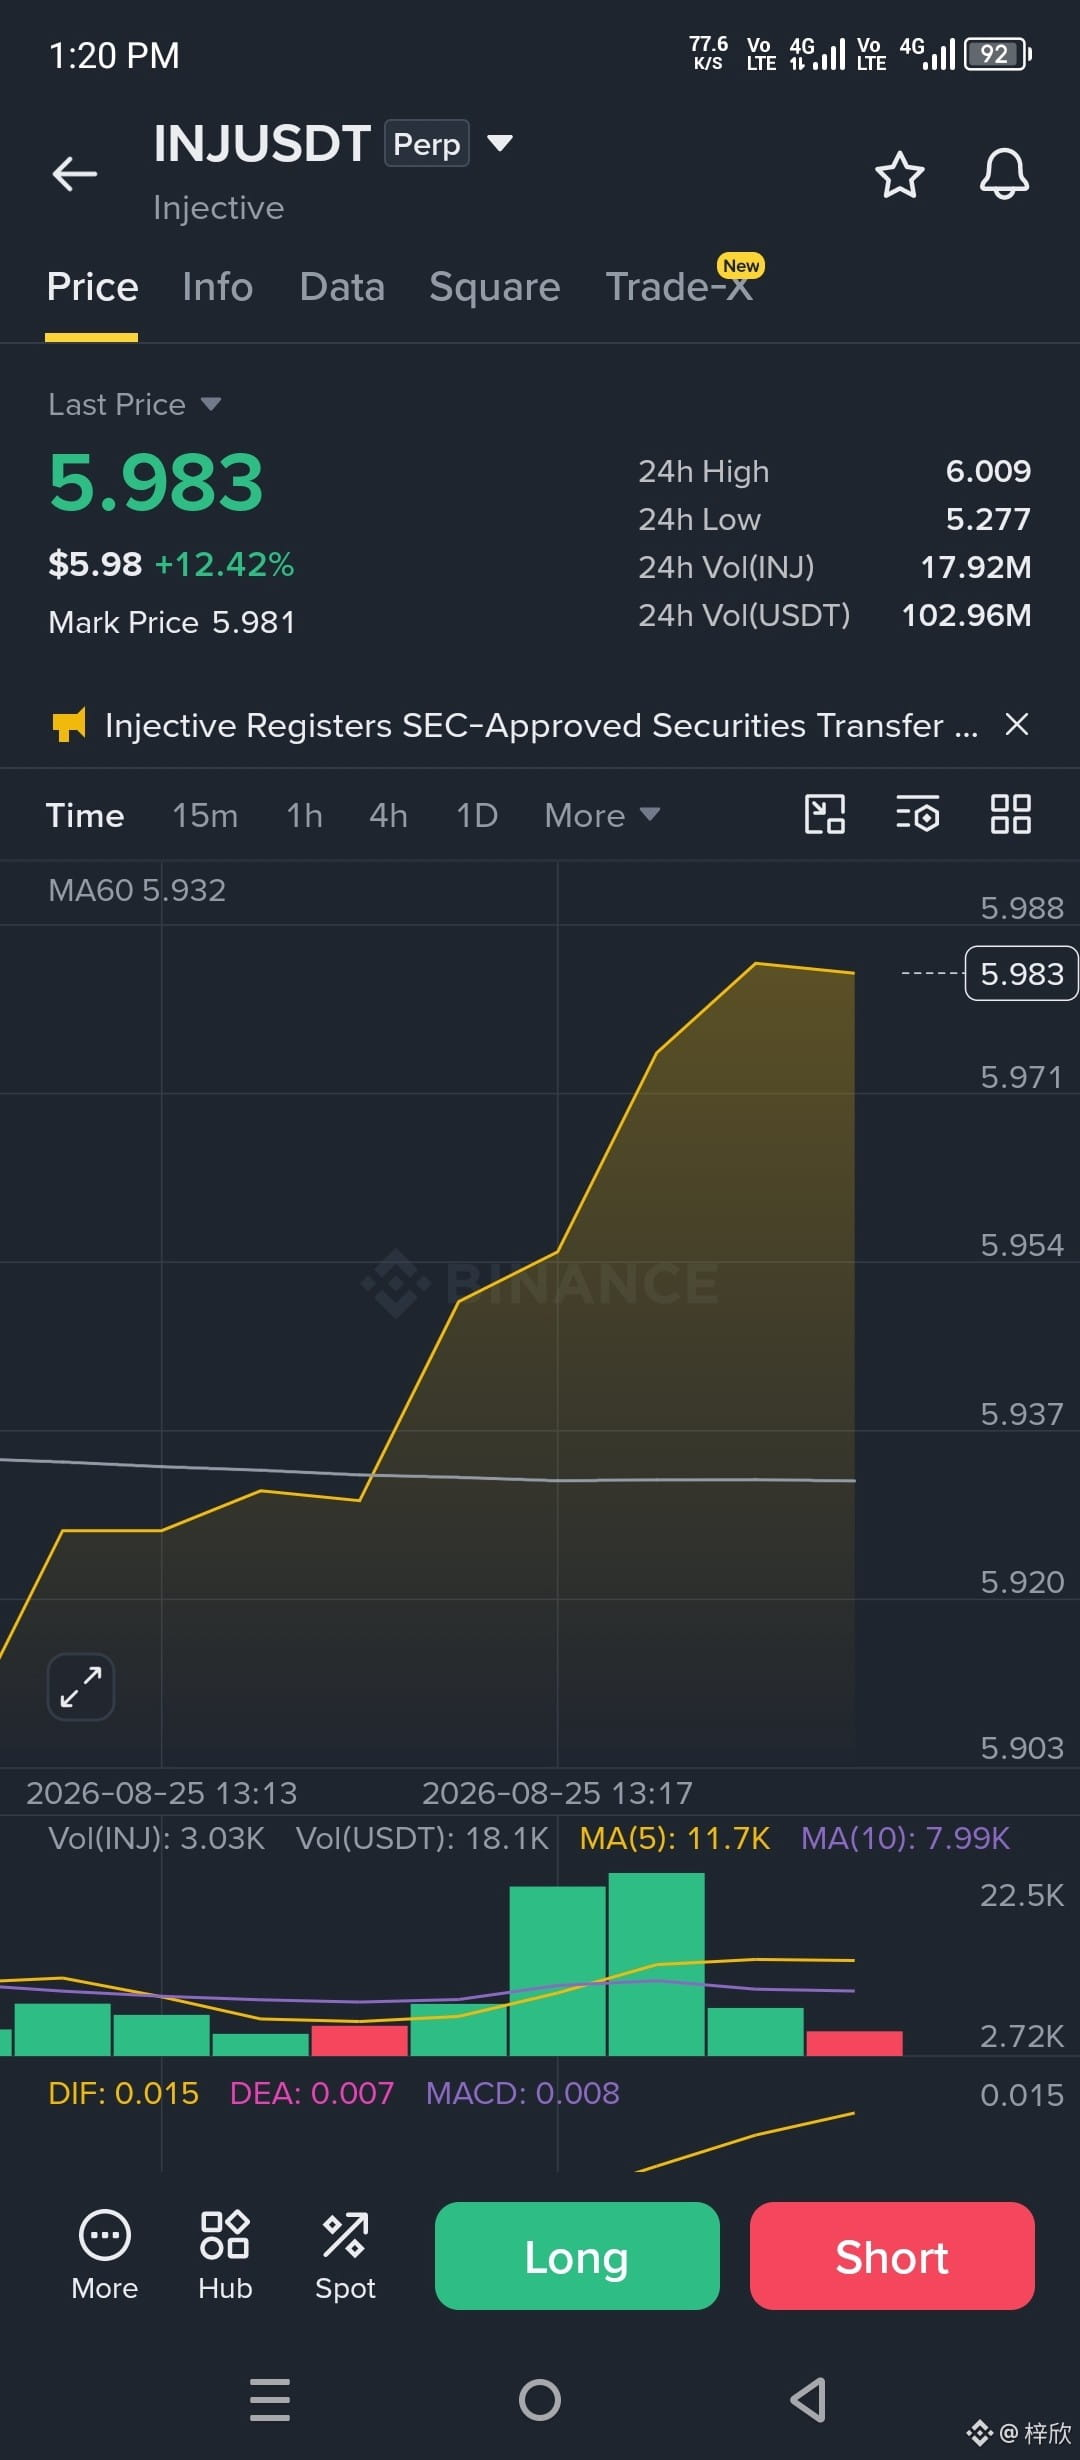Select the Time chart interval
The width and height of the screenshot is (1080, 2460).
click(x=85, y=815)
